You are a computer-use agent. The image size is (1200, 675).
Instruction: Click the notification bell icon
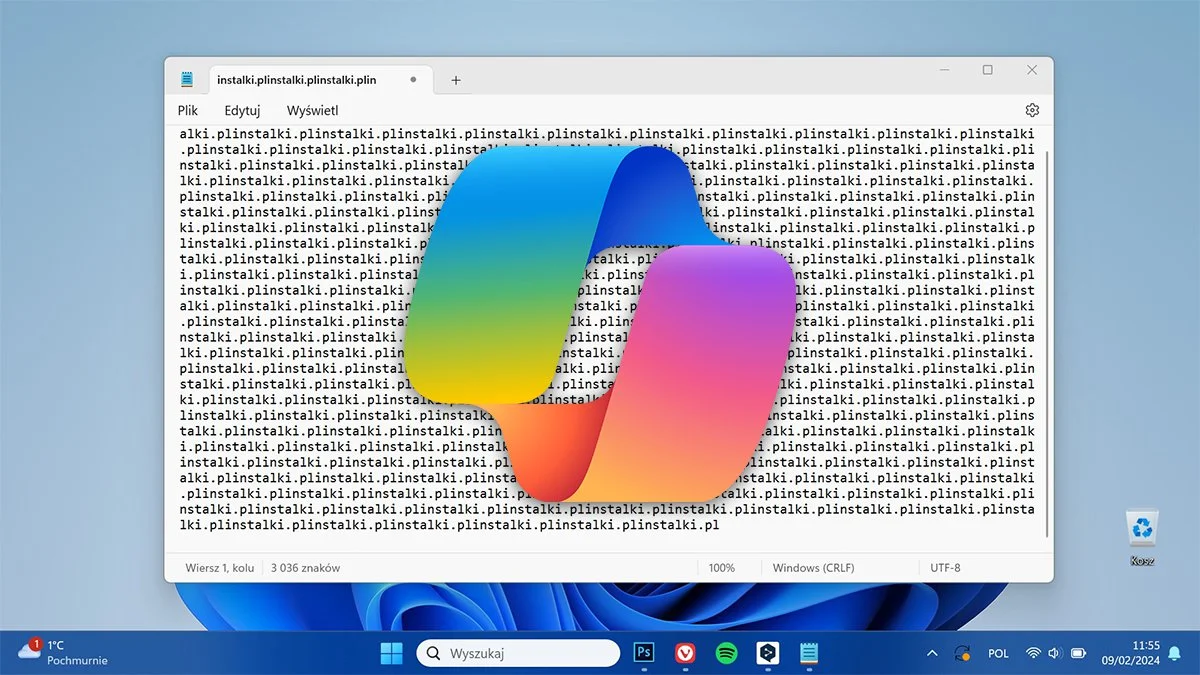(1173, 653)
